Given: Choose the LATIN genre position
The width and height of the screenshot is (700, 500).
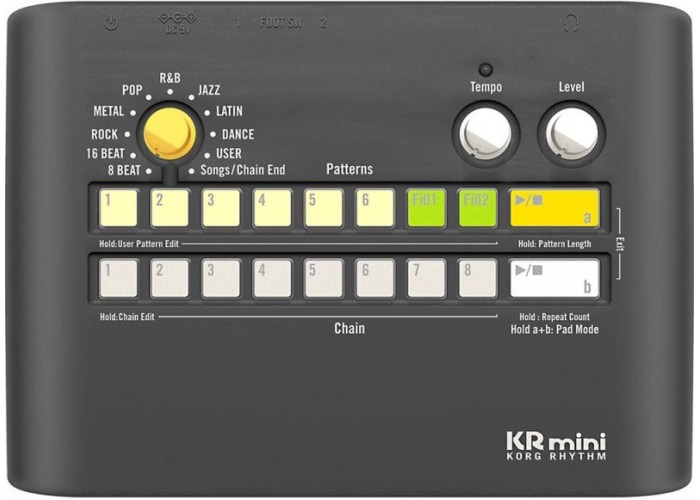Looking at the screenshot, I should tap(229, 111).
